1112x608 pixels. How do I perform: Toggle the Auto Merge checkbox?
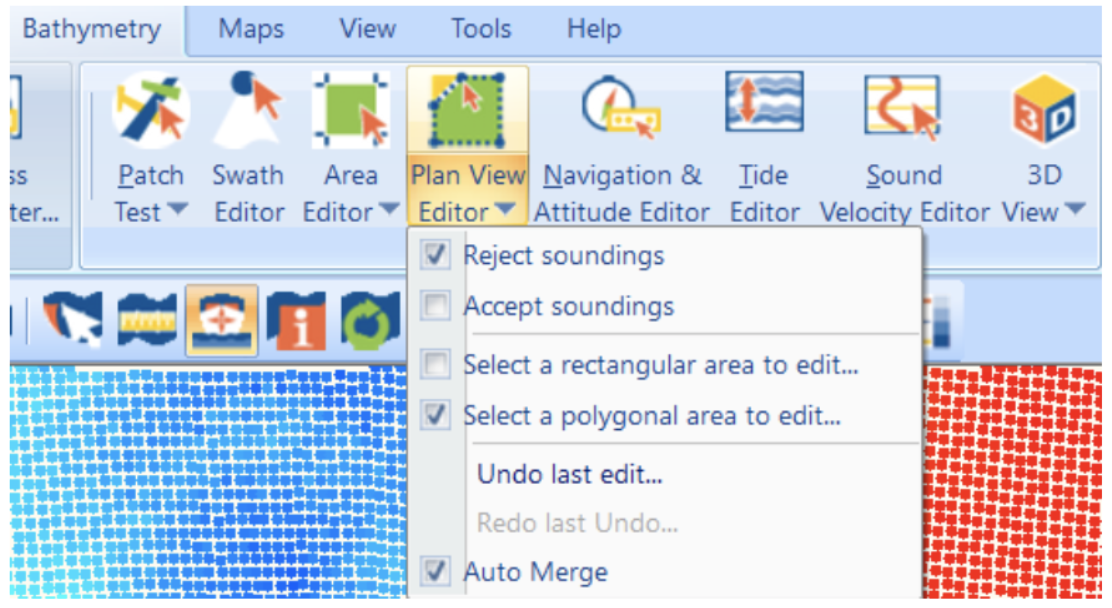coord(435,572)
